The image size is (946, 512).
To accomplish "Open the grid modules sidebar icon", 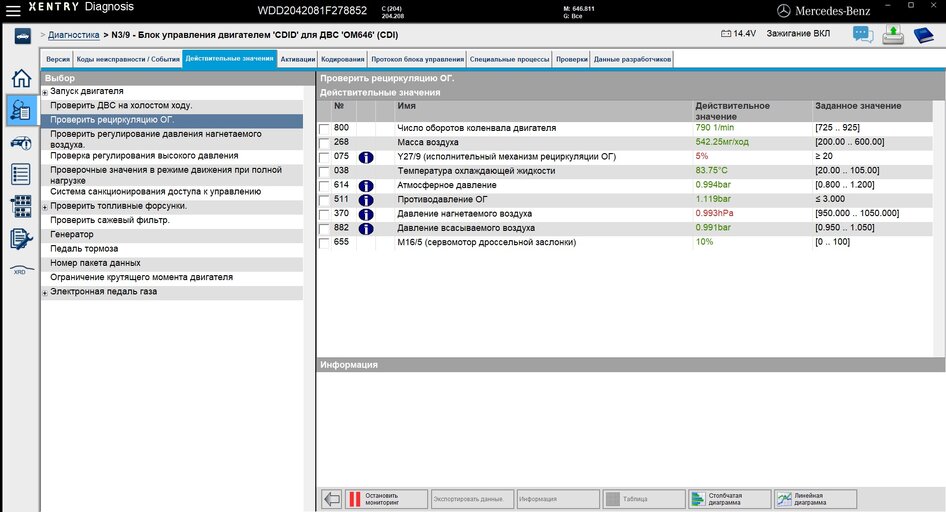I will pyautogui.click(x=21, y=206).
